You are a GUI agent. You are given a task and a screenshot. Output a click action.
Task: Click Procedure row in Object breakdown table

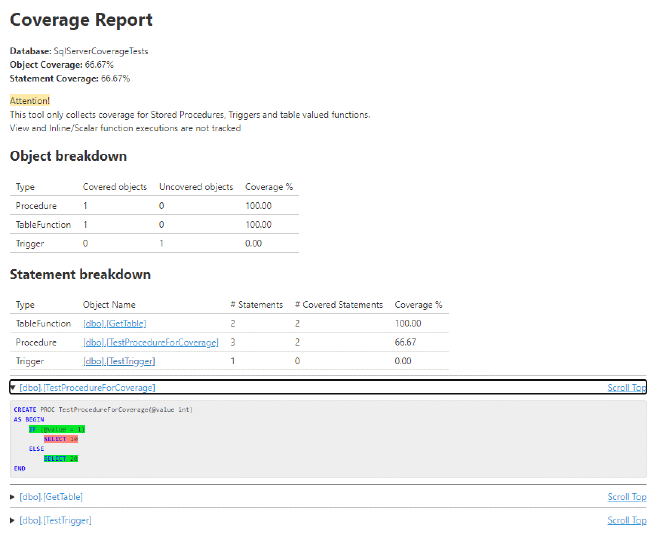(x=154, y=206)
